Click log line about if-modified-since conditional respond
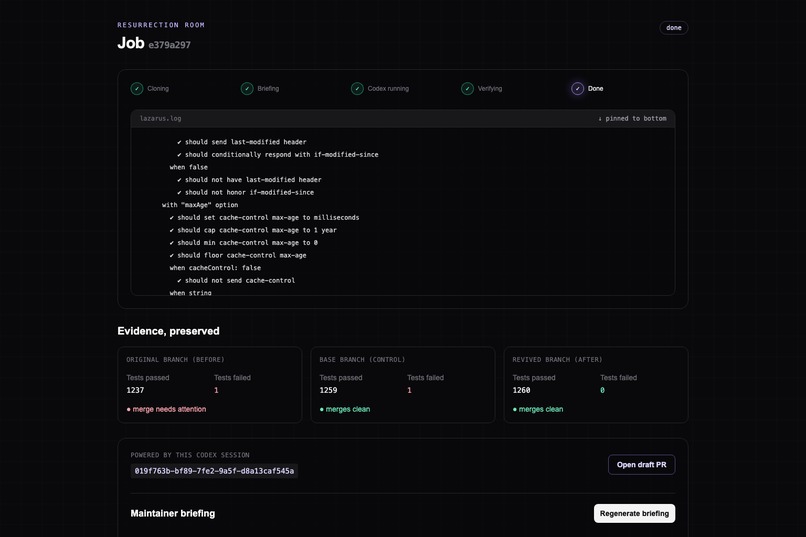806x537 pixels. [278, 155]
